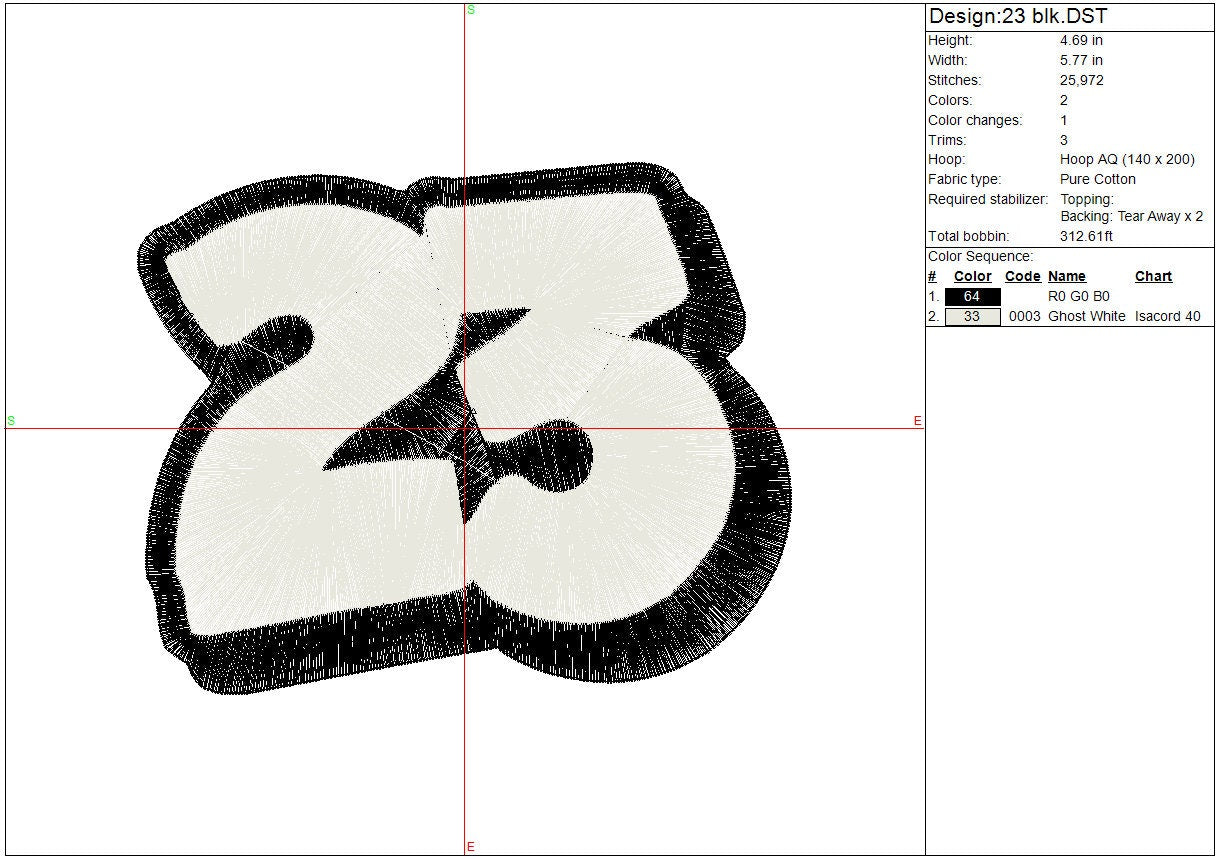
Task: Click the green S marker at the canvas top
Action: click(x=471, y=10)
